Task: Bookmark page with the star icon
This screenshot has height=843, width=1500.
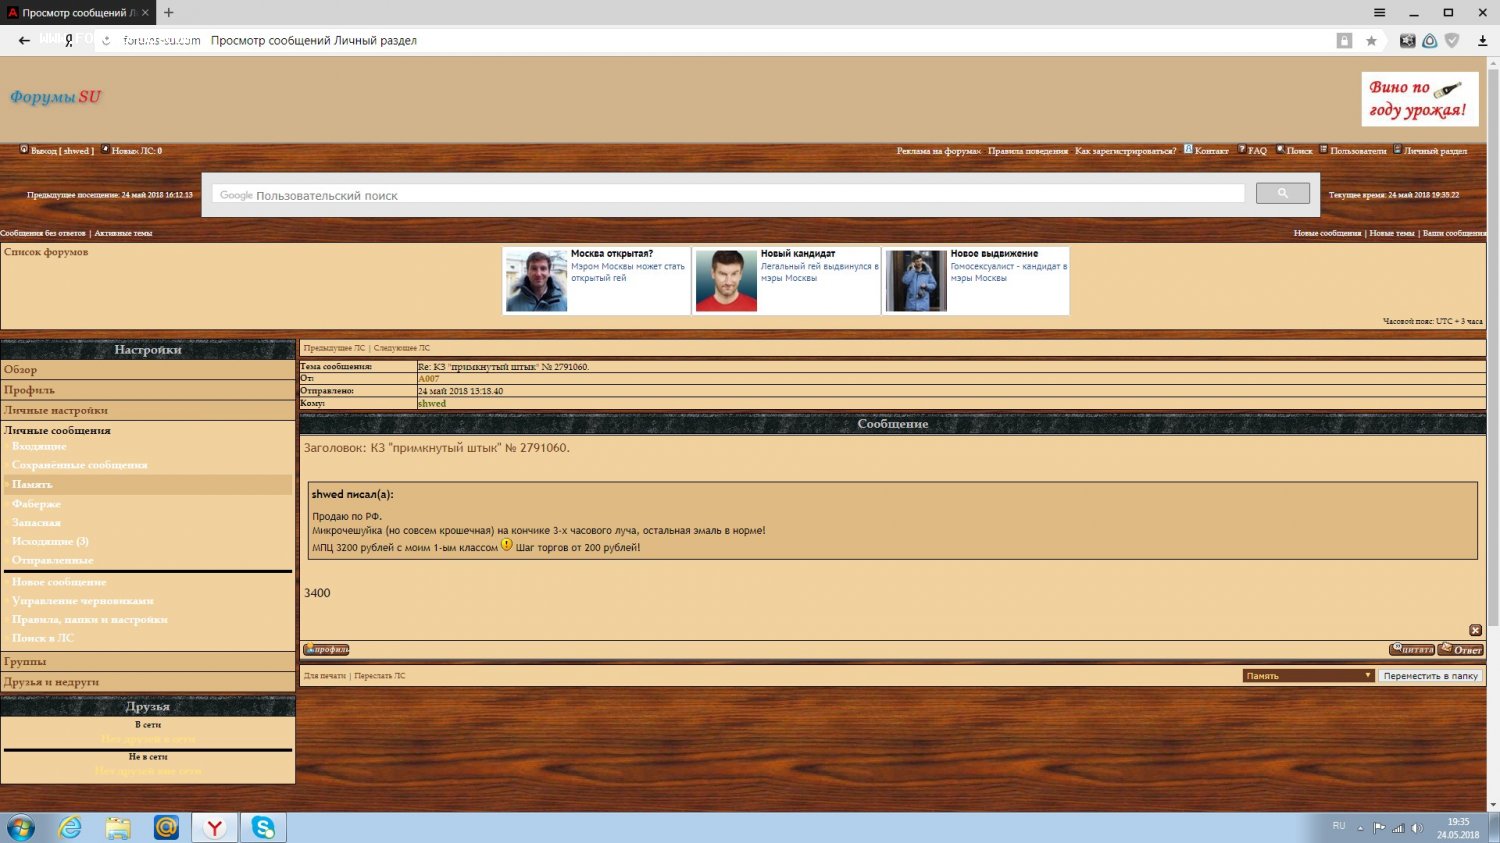Action: 1371,41
